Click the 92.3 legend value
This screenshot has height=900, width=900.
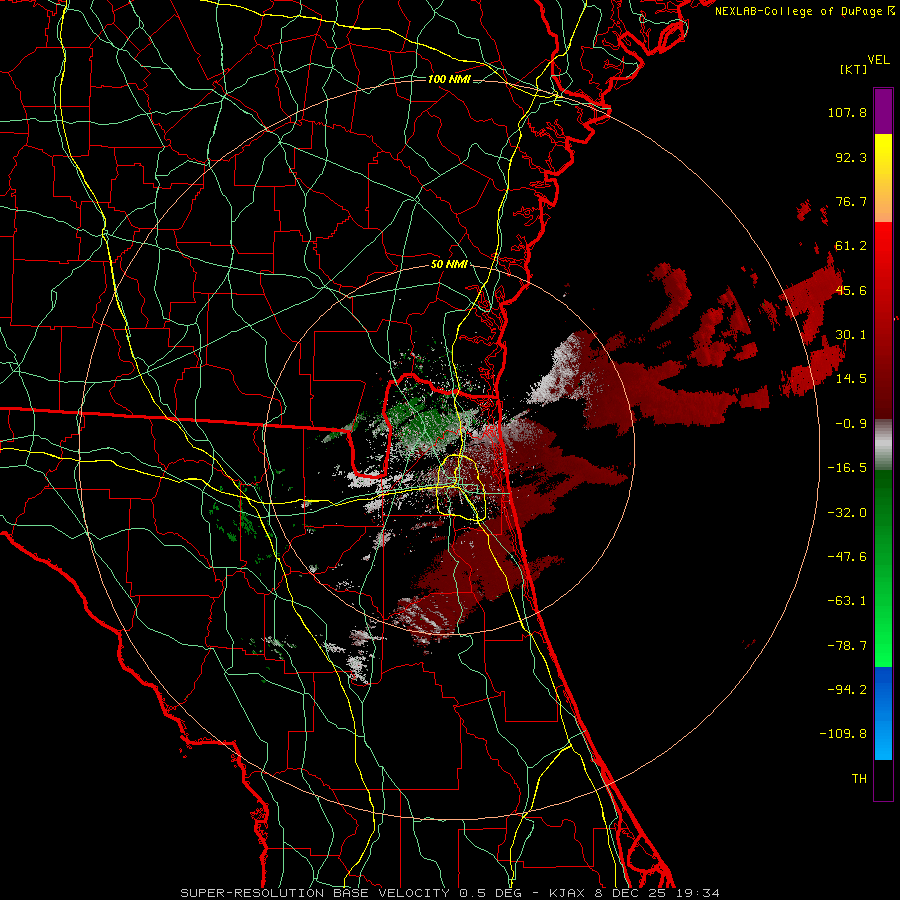click(x=851, y=157)
